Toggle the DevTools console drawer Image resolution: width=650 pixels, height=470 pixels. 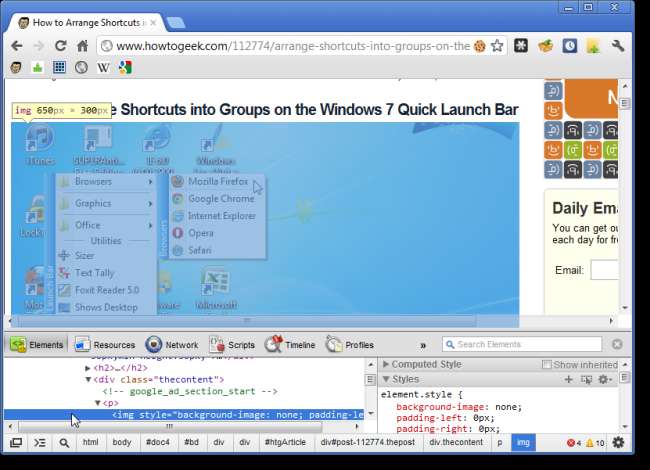coord(40,442)
